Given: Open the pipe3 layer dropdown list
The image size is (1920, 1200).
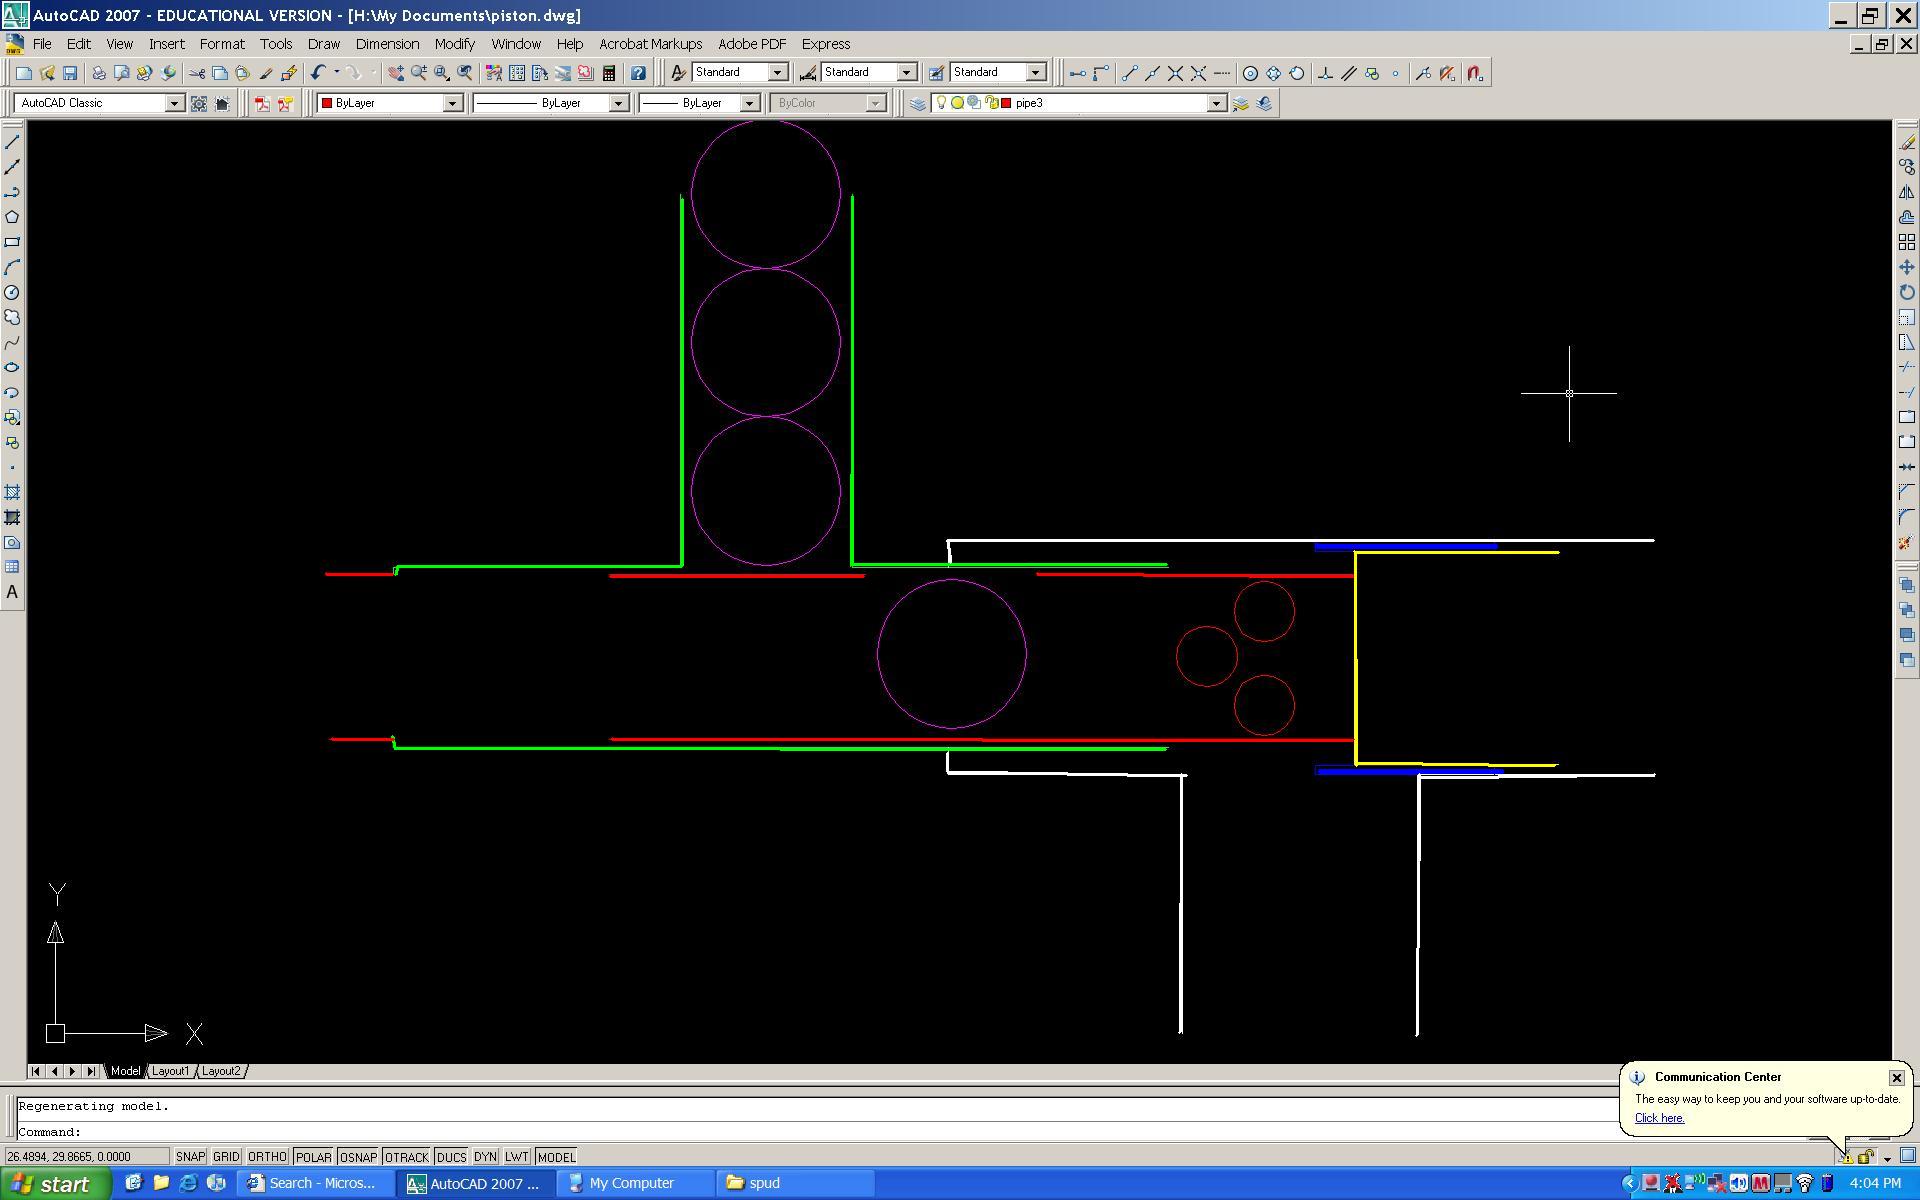Looking at the screenshot, I should 1216,103.
